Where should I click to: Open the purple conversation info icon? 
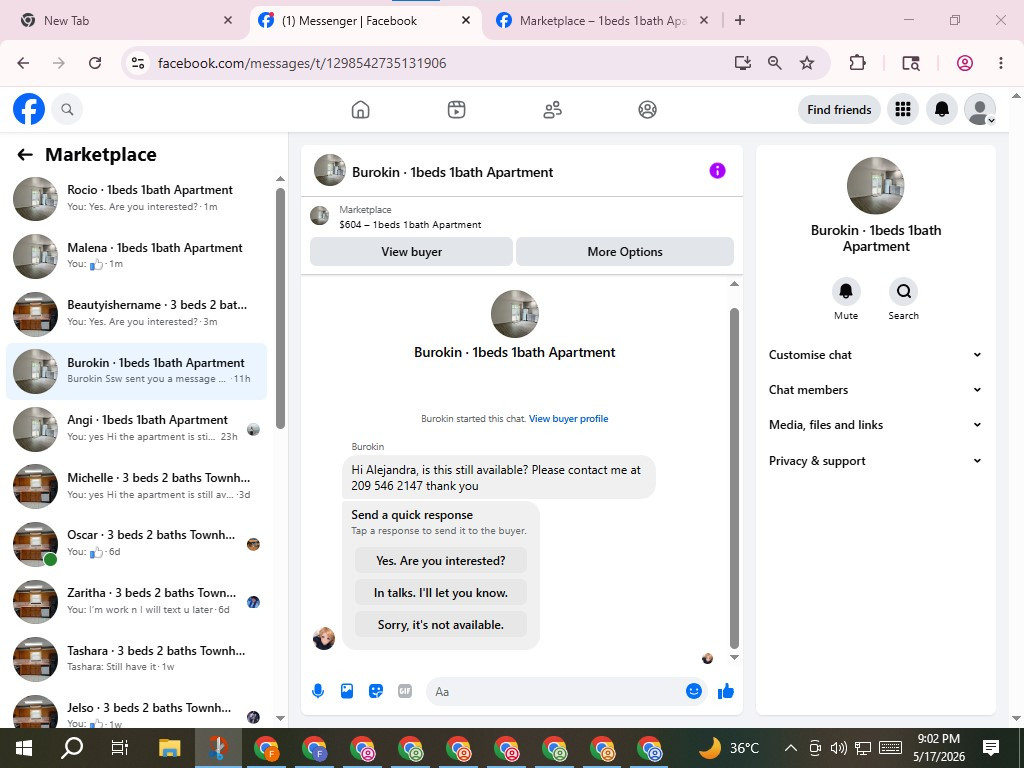[717, 171]
